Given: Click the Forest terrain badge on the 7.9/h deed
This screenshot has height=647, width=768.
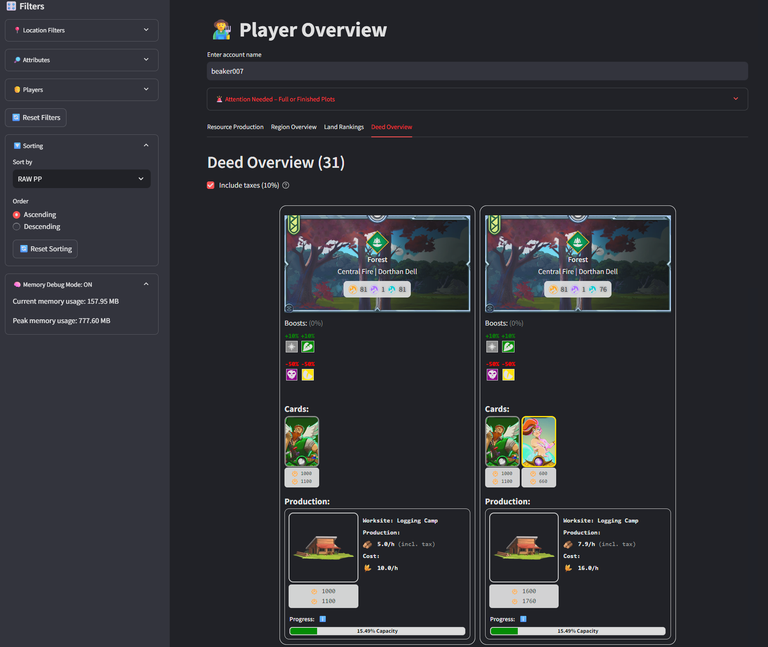Looking at the screenshot, I should 577,242.
